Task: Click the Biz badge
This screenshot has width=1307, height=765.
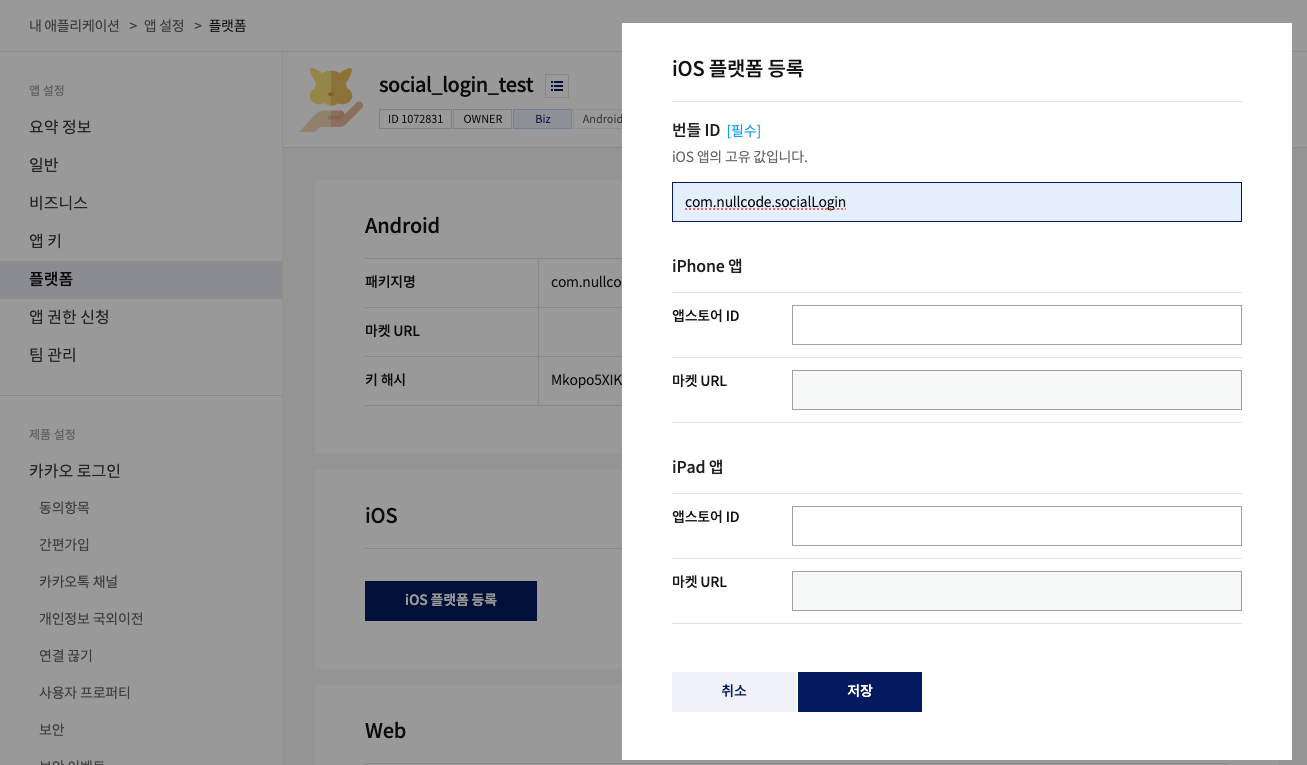Action: (x=543, y=119)
